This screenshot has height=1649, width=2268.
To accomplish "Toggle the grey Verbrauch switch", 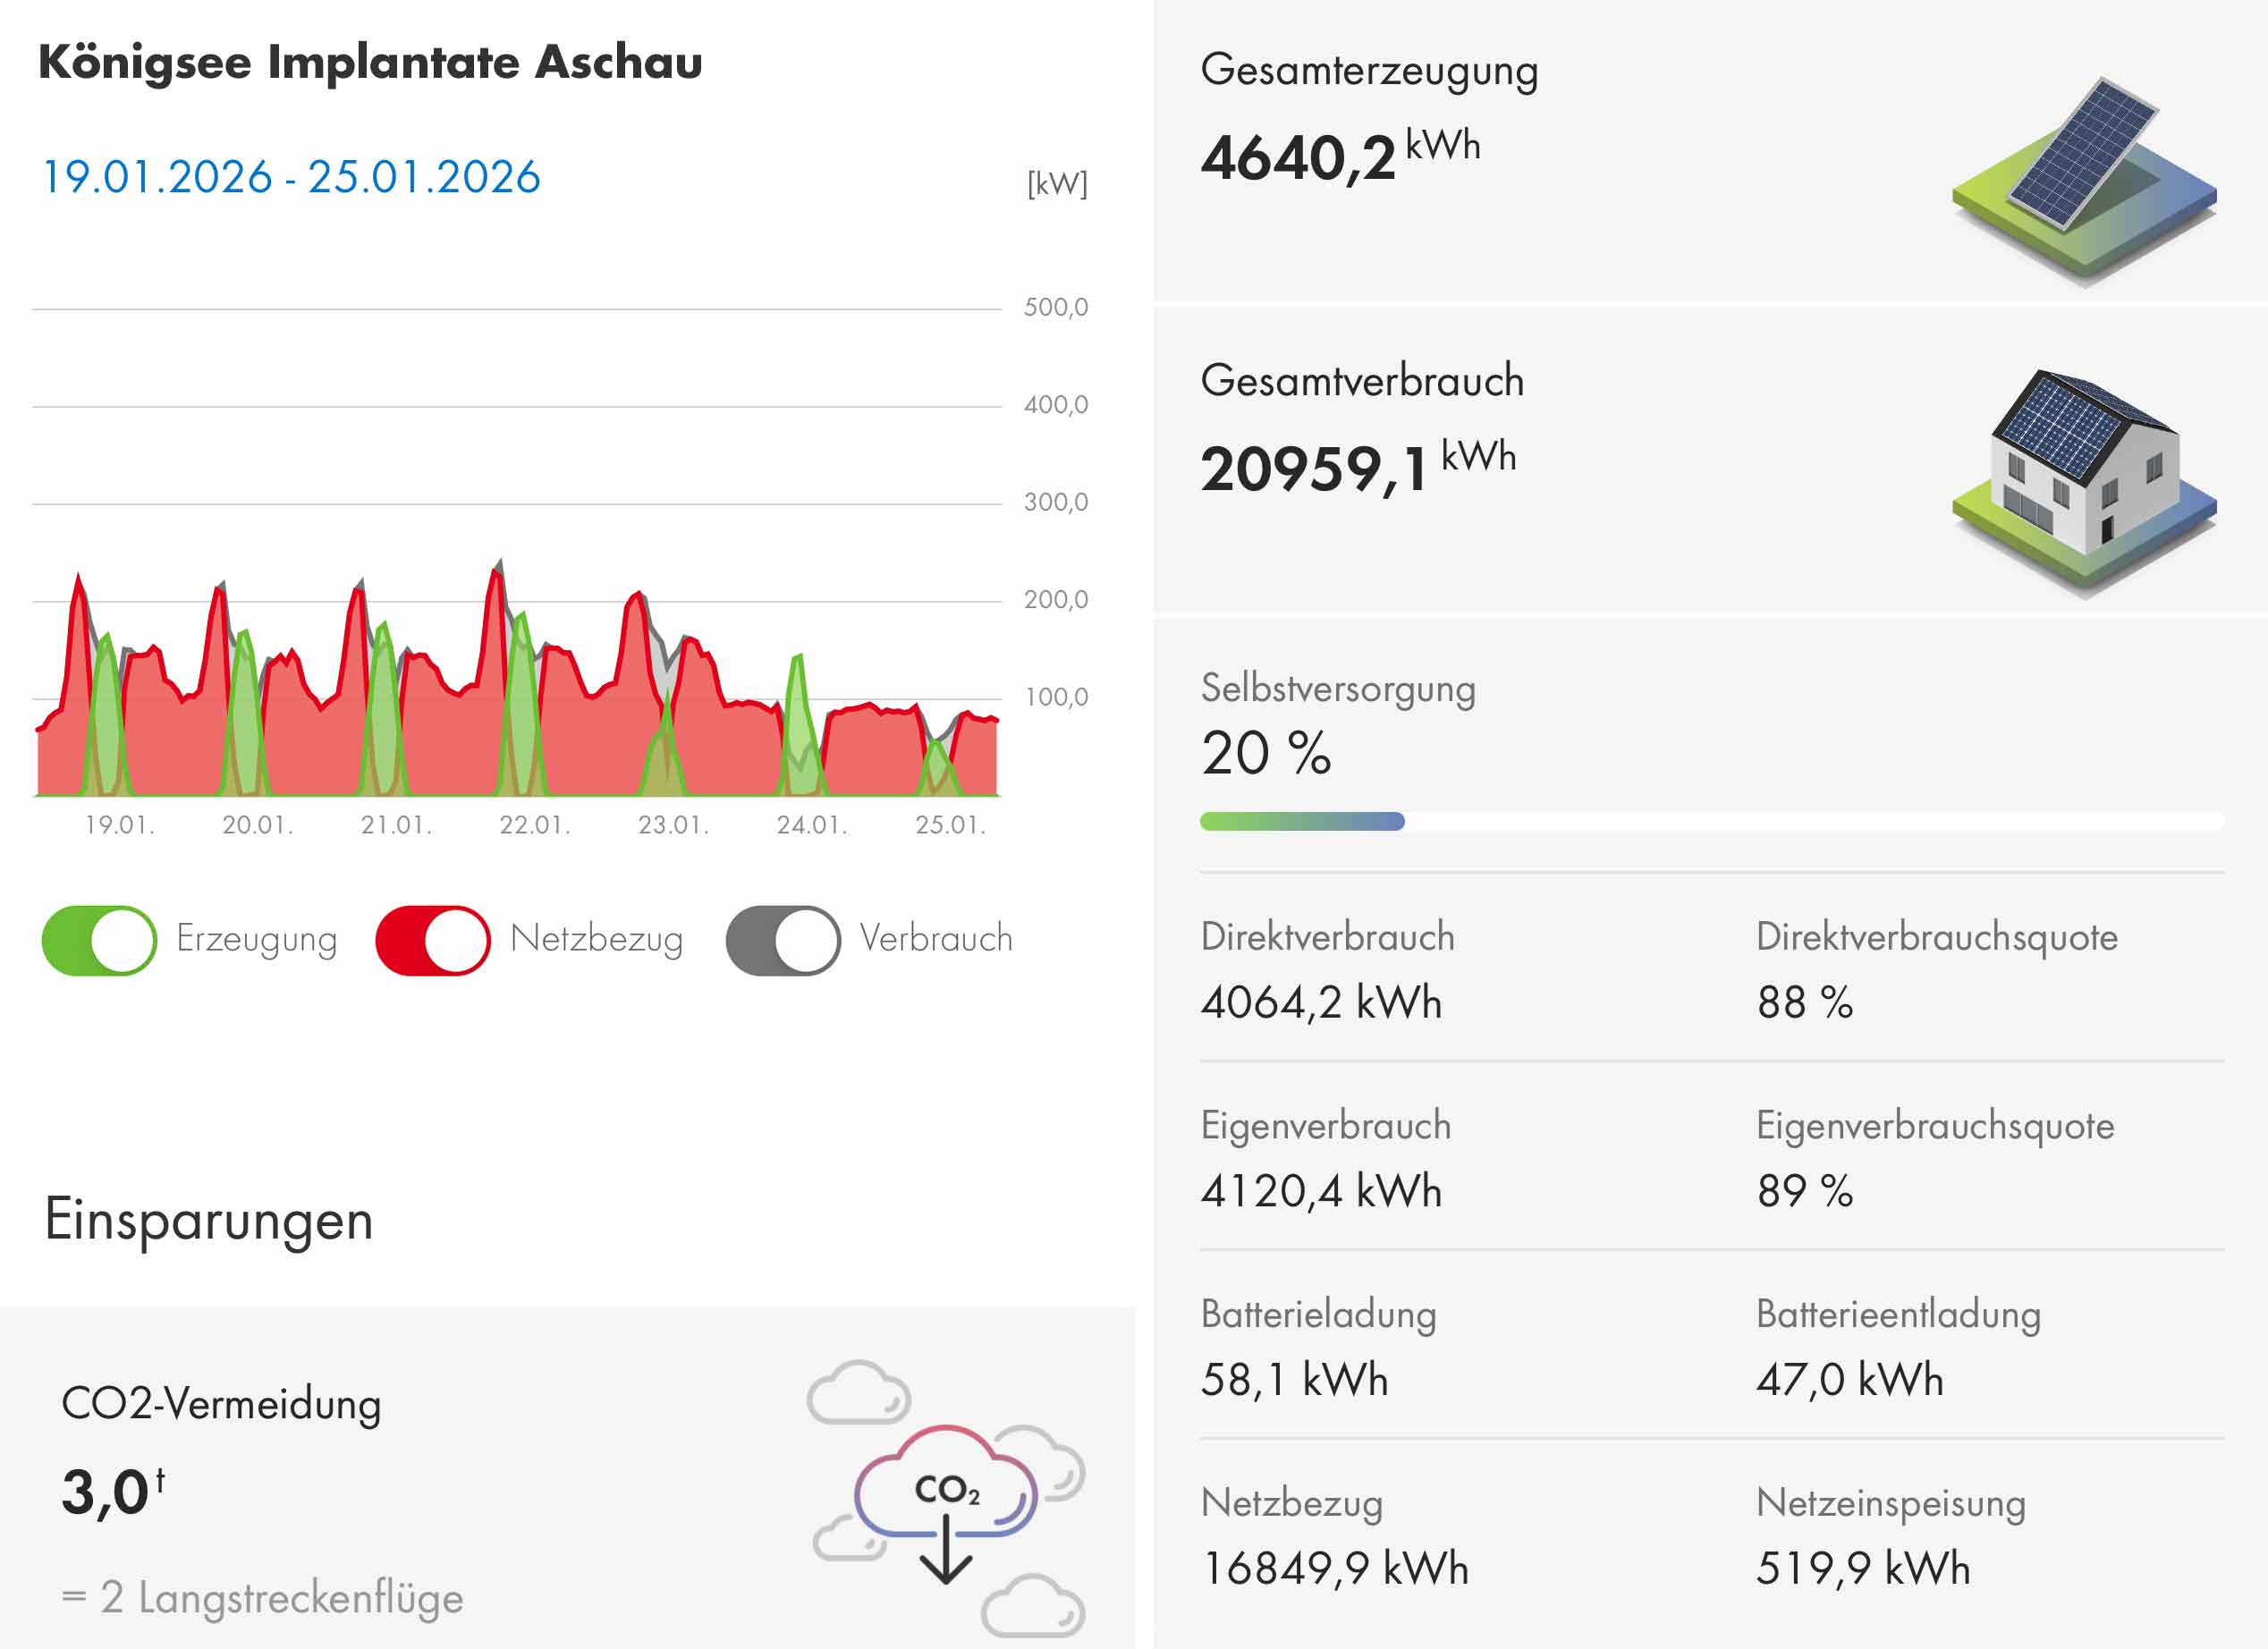I will 782,940.
